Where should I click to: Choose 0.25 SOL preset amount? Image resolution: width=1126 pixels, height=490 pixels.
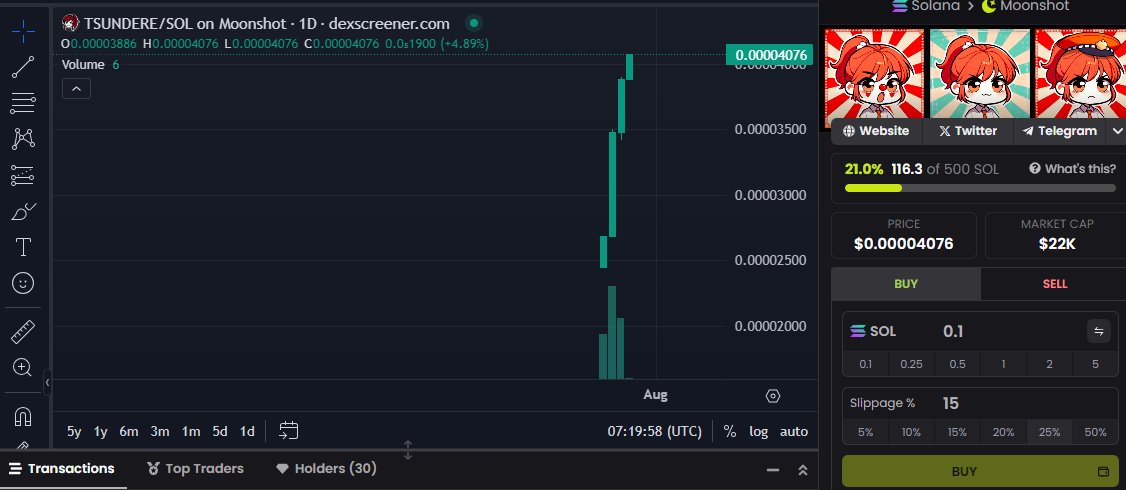911,364
